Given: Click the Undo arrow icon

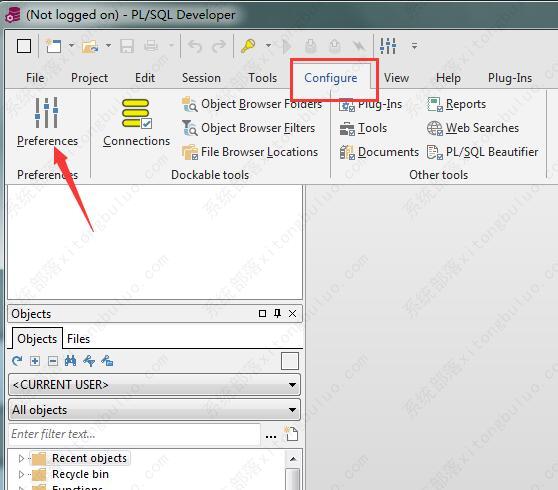Looking at the screenshot, I should [x=195, y=46].
